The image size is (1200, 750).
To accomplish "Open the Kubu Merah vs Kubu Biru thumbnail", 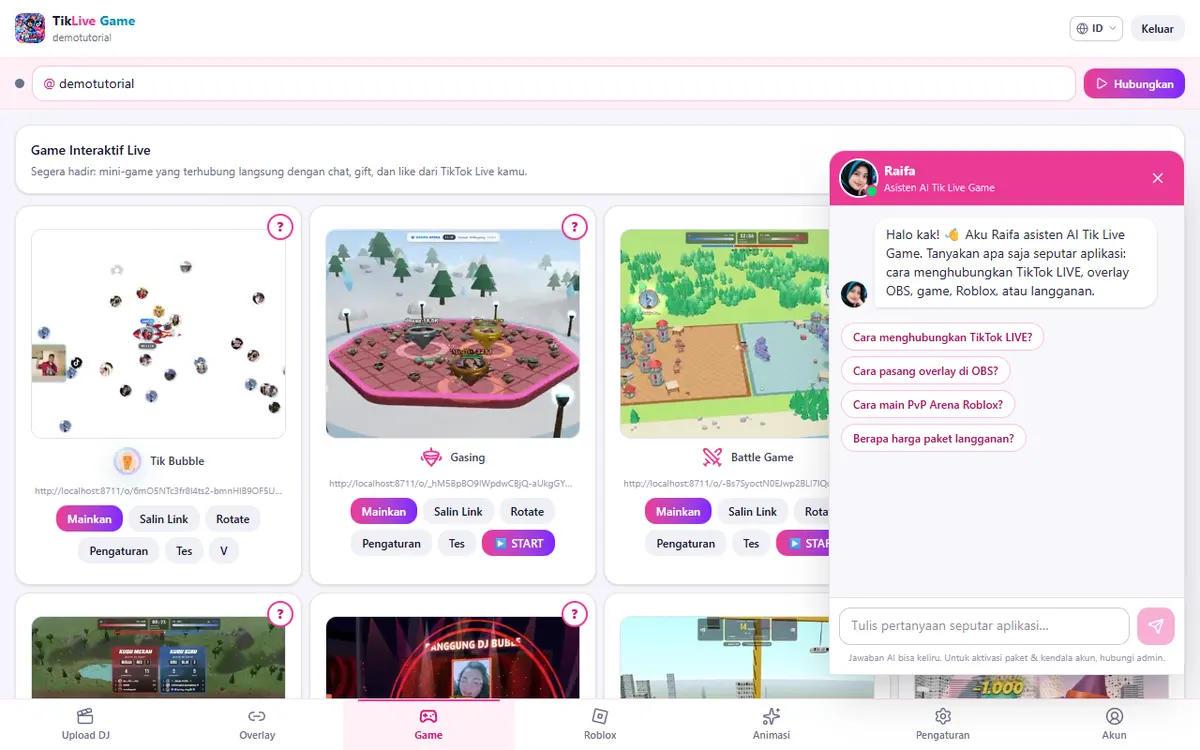I will (x=158, y=657).
